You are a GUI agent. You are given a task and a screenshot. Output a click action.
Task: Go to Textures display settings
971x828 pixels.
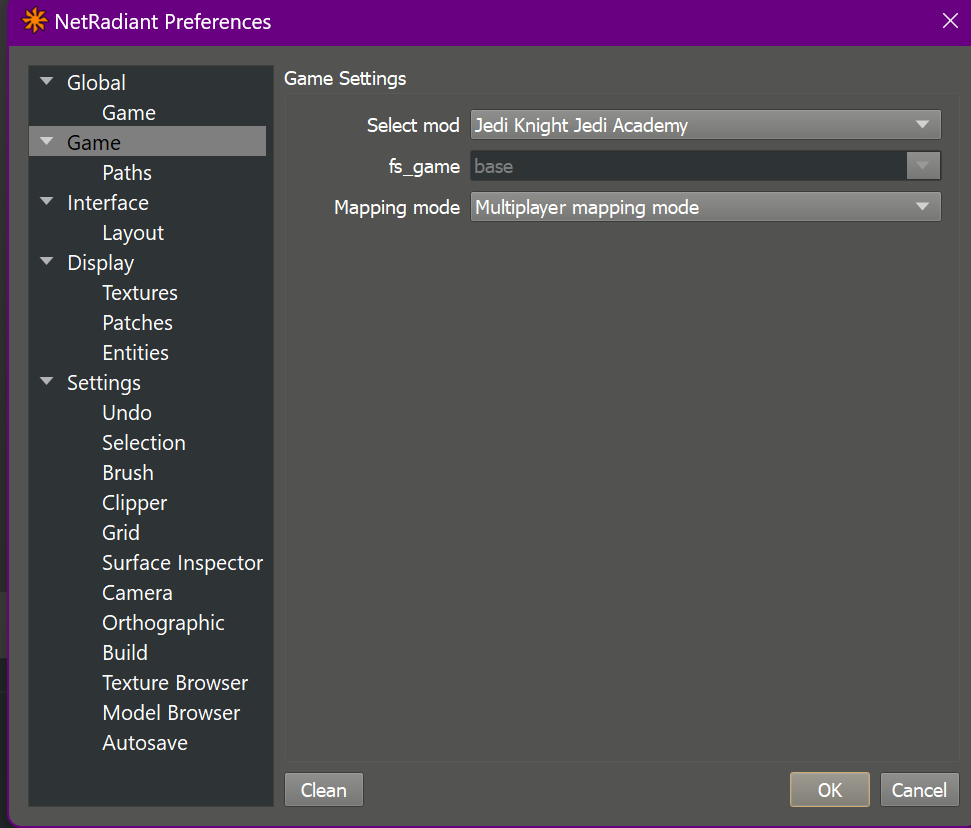tap(140, 293)
